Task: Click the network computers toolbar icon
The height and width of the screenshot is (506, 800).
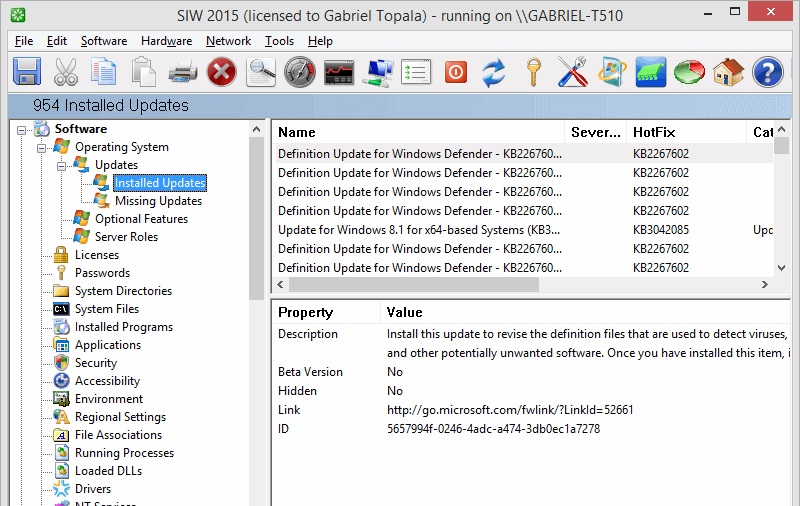Action: (378, 72)
